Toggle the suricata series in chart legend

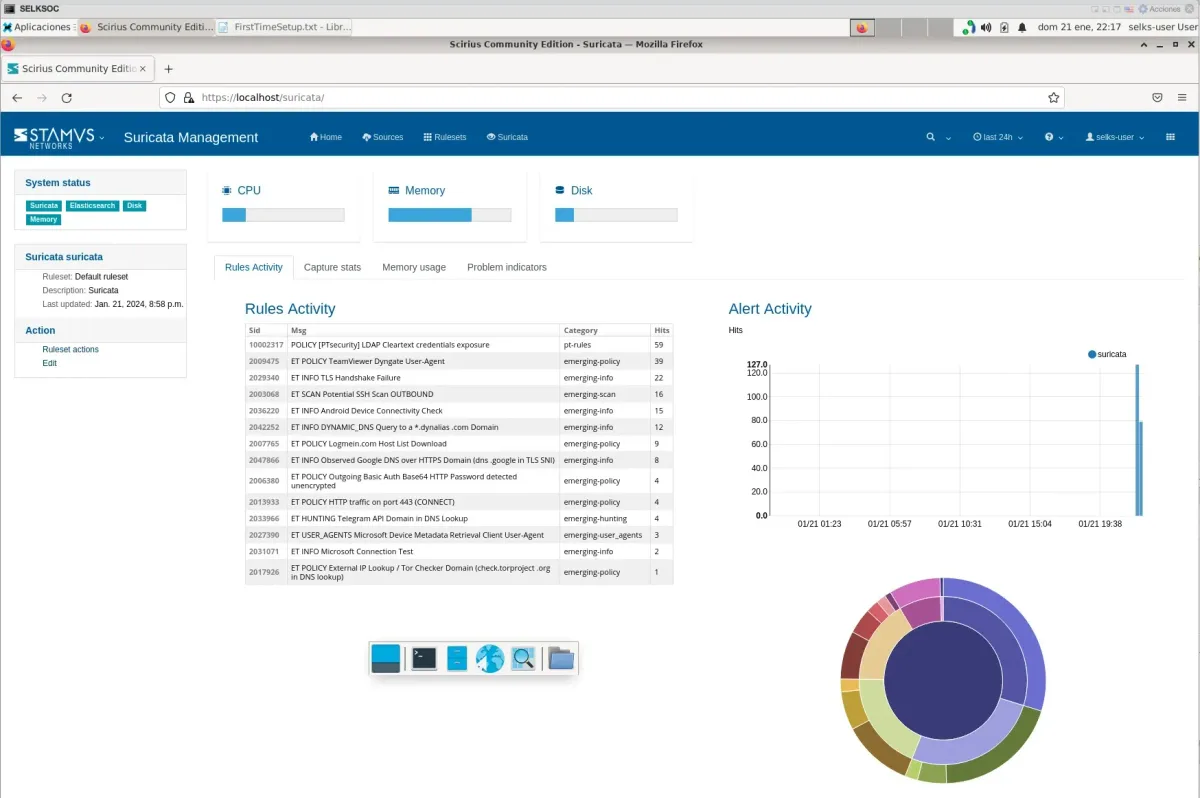coord(1107,354)
